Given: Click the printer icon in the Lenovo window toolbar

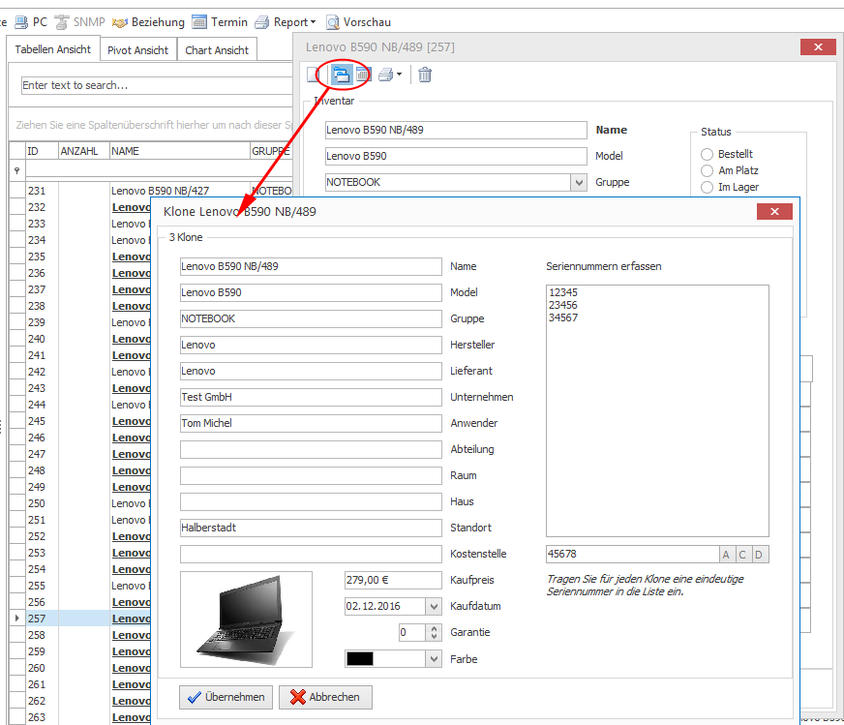Looking at the screenshot, I should coord(385,75).
